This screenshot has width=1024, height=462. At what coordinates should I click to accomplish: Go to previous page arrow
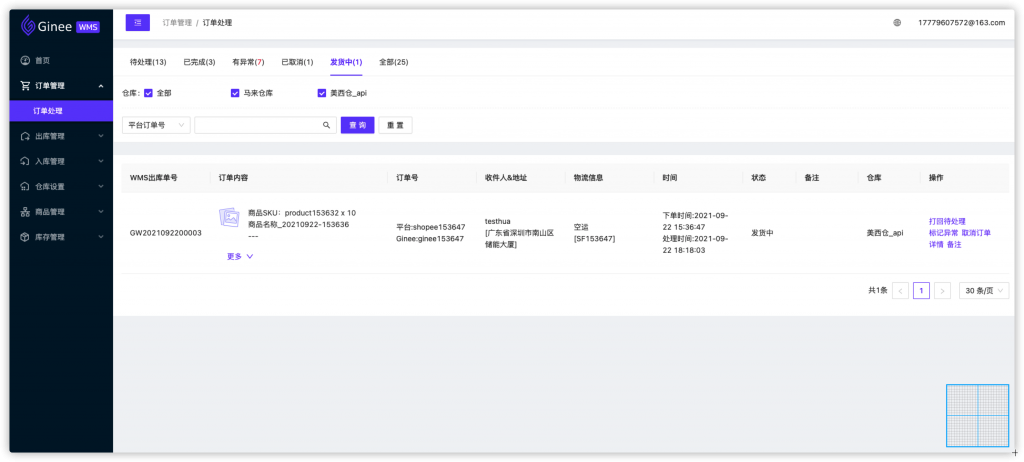coord(901,291)
